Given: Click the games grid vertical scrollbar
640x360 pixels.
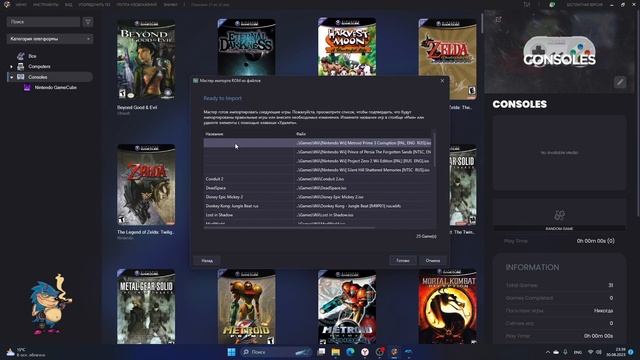Looking at the screenshot, I should click(x=481, y=23).
